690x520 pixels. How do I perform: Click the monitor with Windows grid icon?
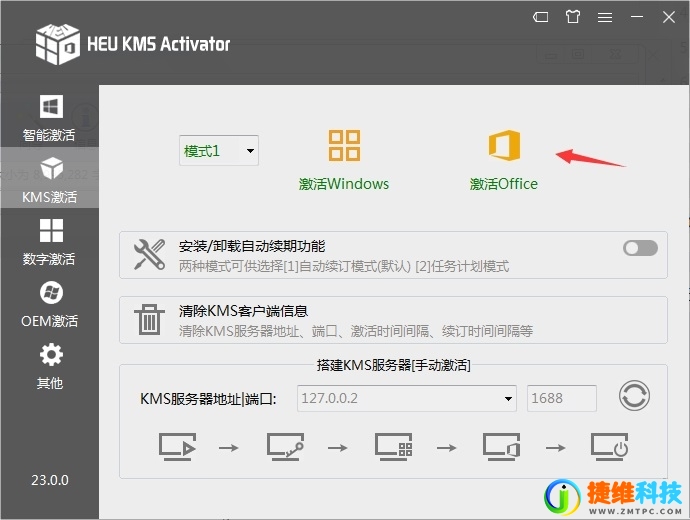(393, 447)
